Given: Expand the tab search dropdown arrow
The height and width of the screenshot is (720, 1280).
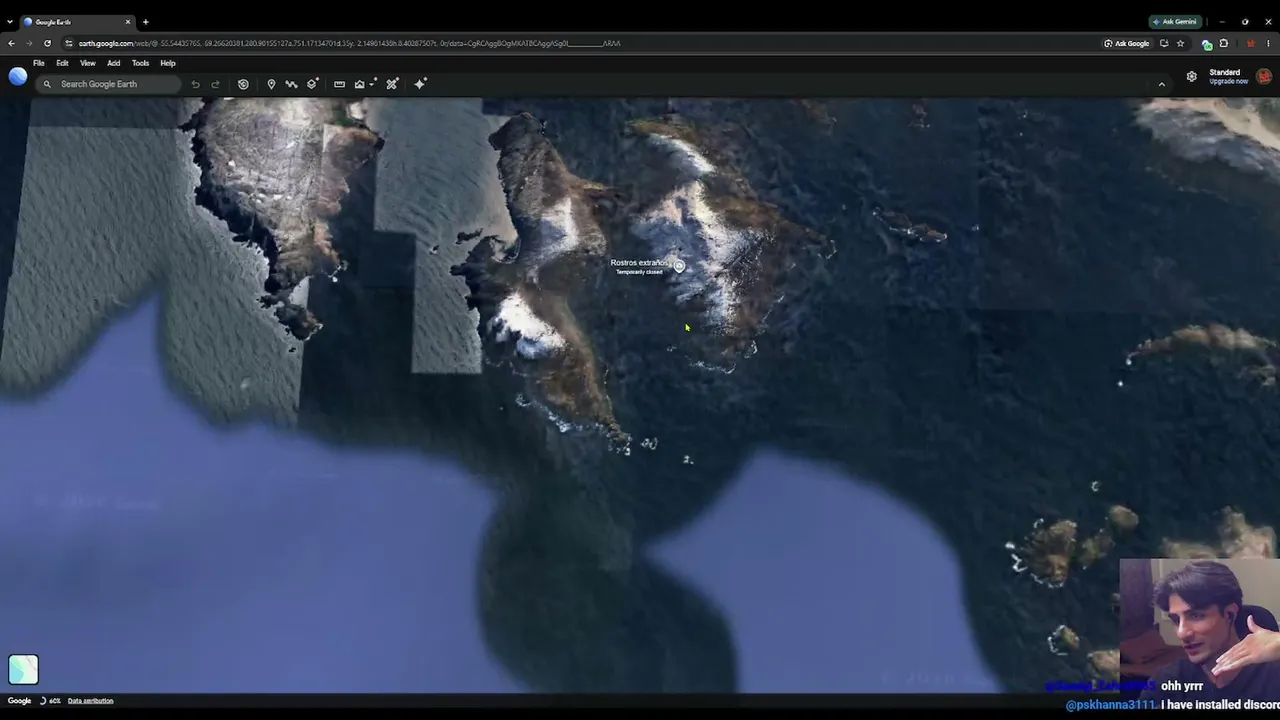Looking at the screenshot, I should (x=10, y=21).
